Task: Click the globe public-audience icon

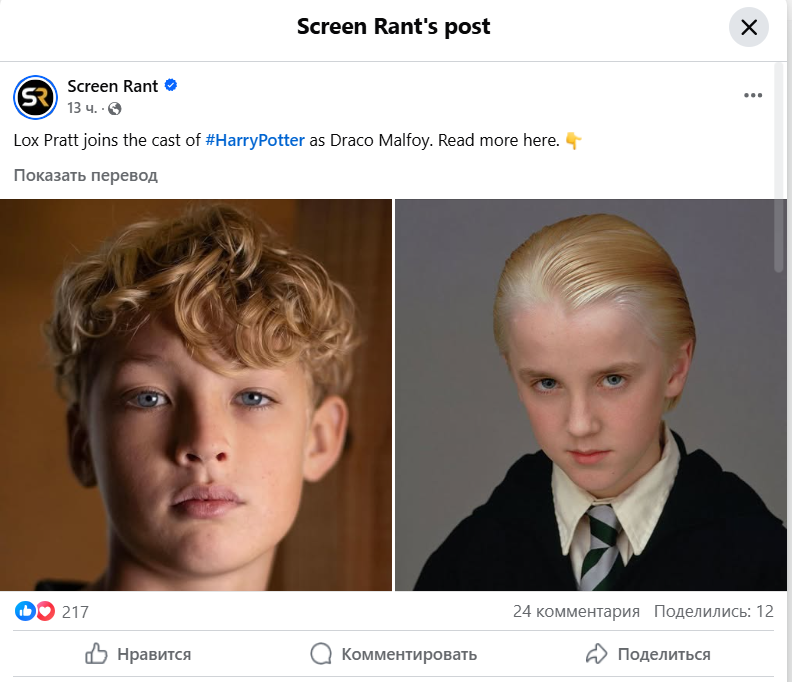Action: click(114, 108)
